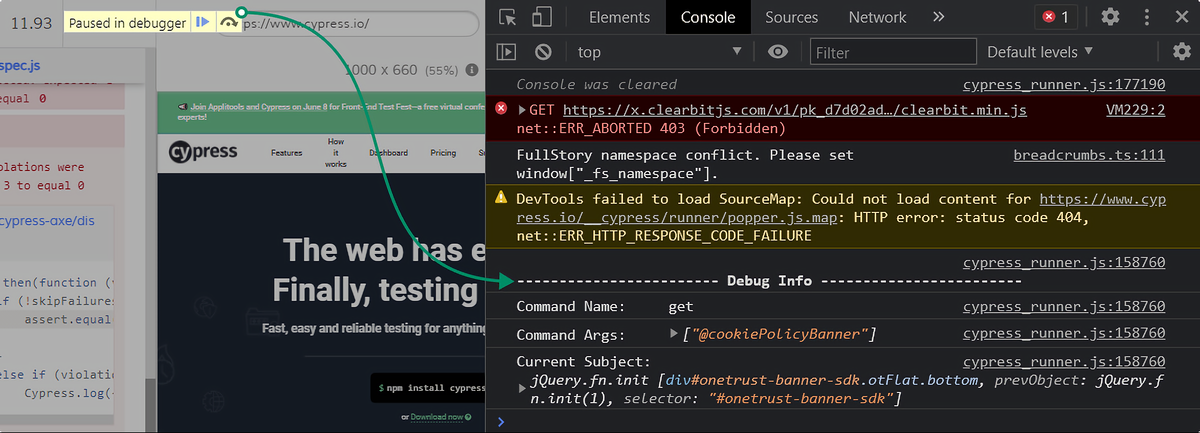Open the DevTools kebab menu
This screenshot has height=433, width=1200.
(1147, 17)
